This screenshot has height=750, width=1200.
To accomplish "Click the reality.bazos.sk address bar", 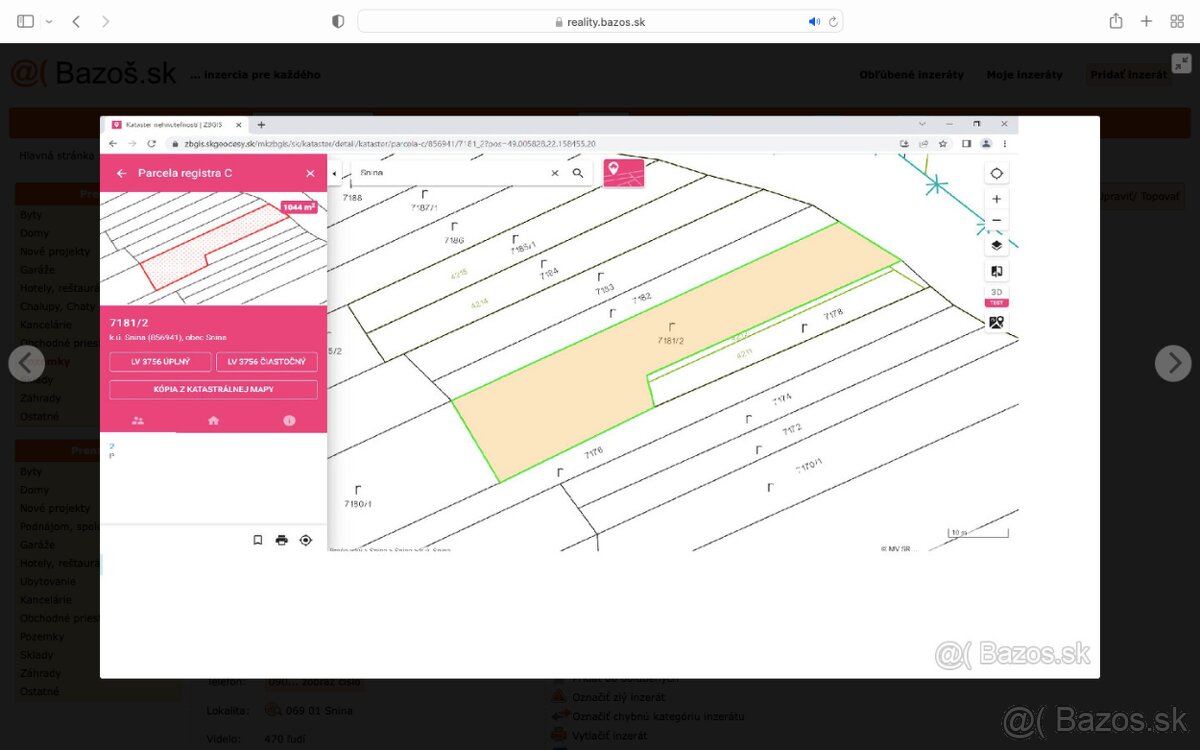I will pos(600,21).
